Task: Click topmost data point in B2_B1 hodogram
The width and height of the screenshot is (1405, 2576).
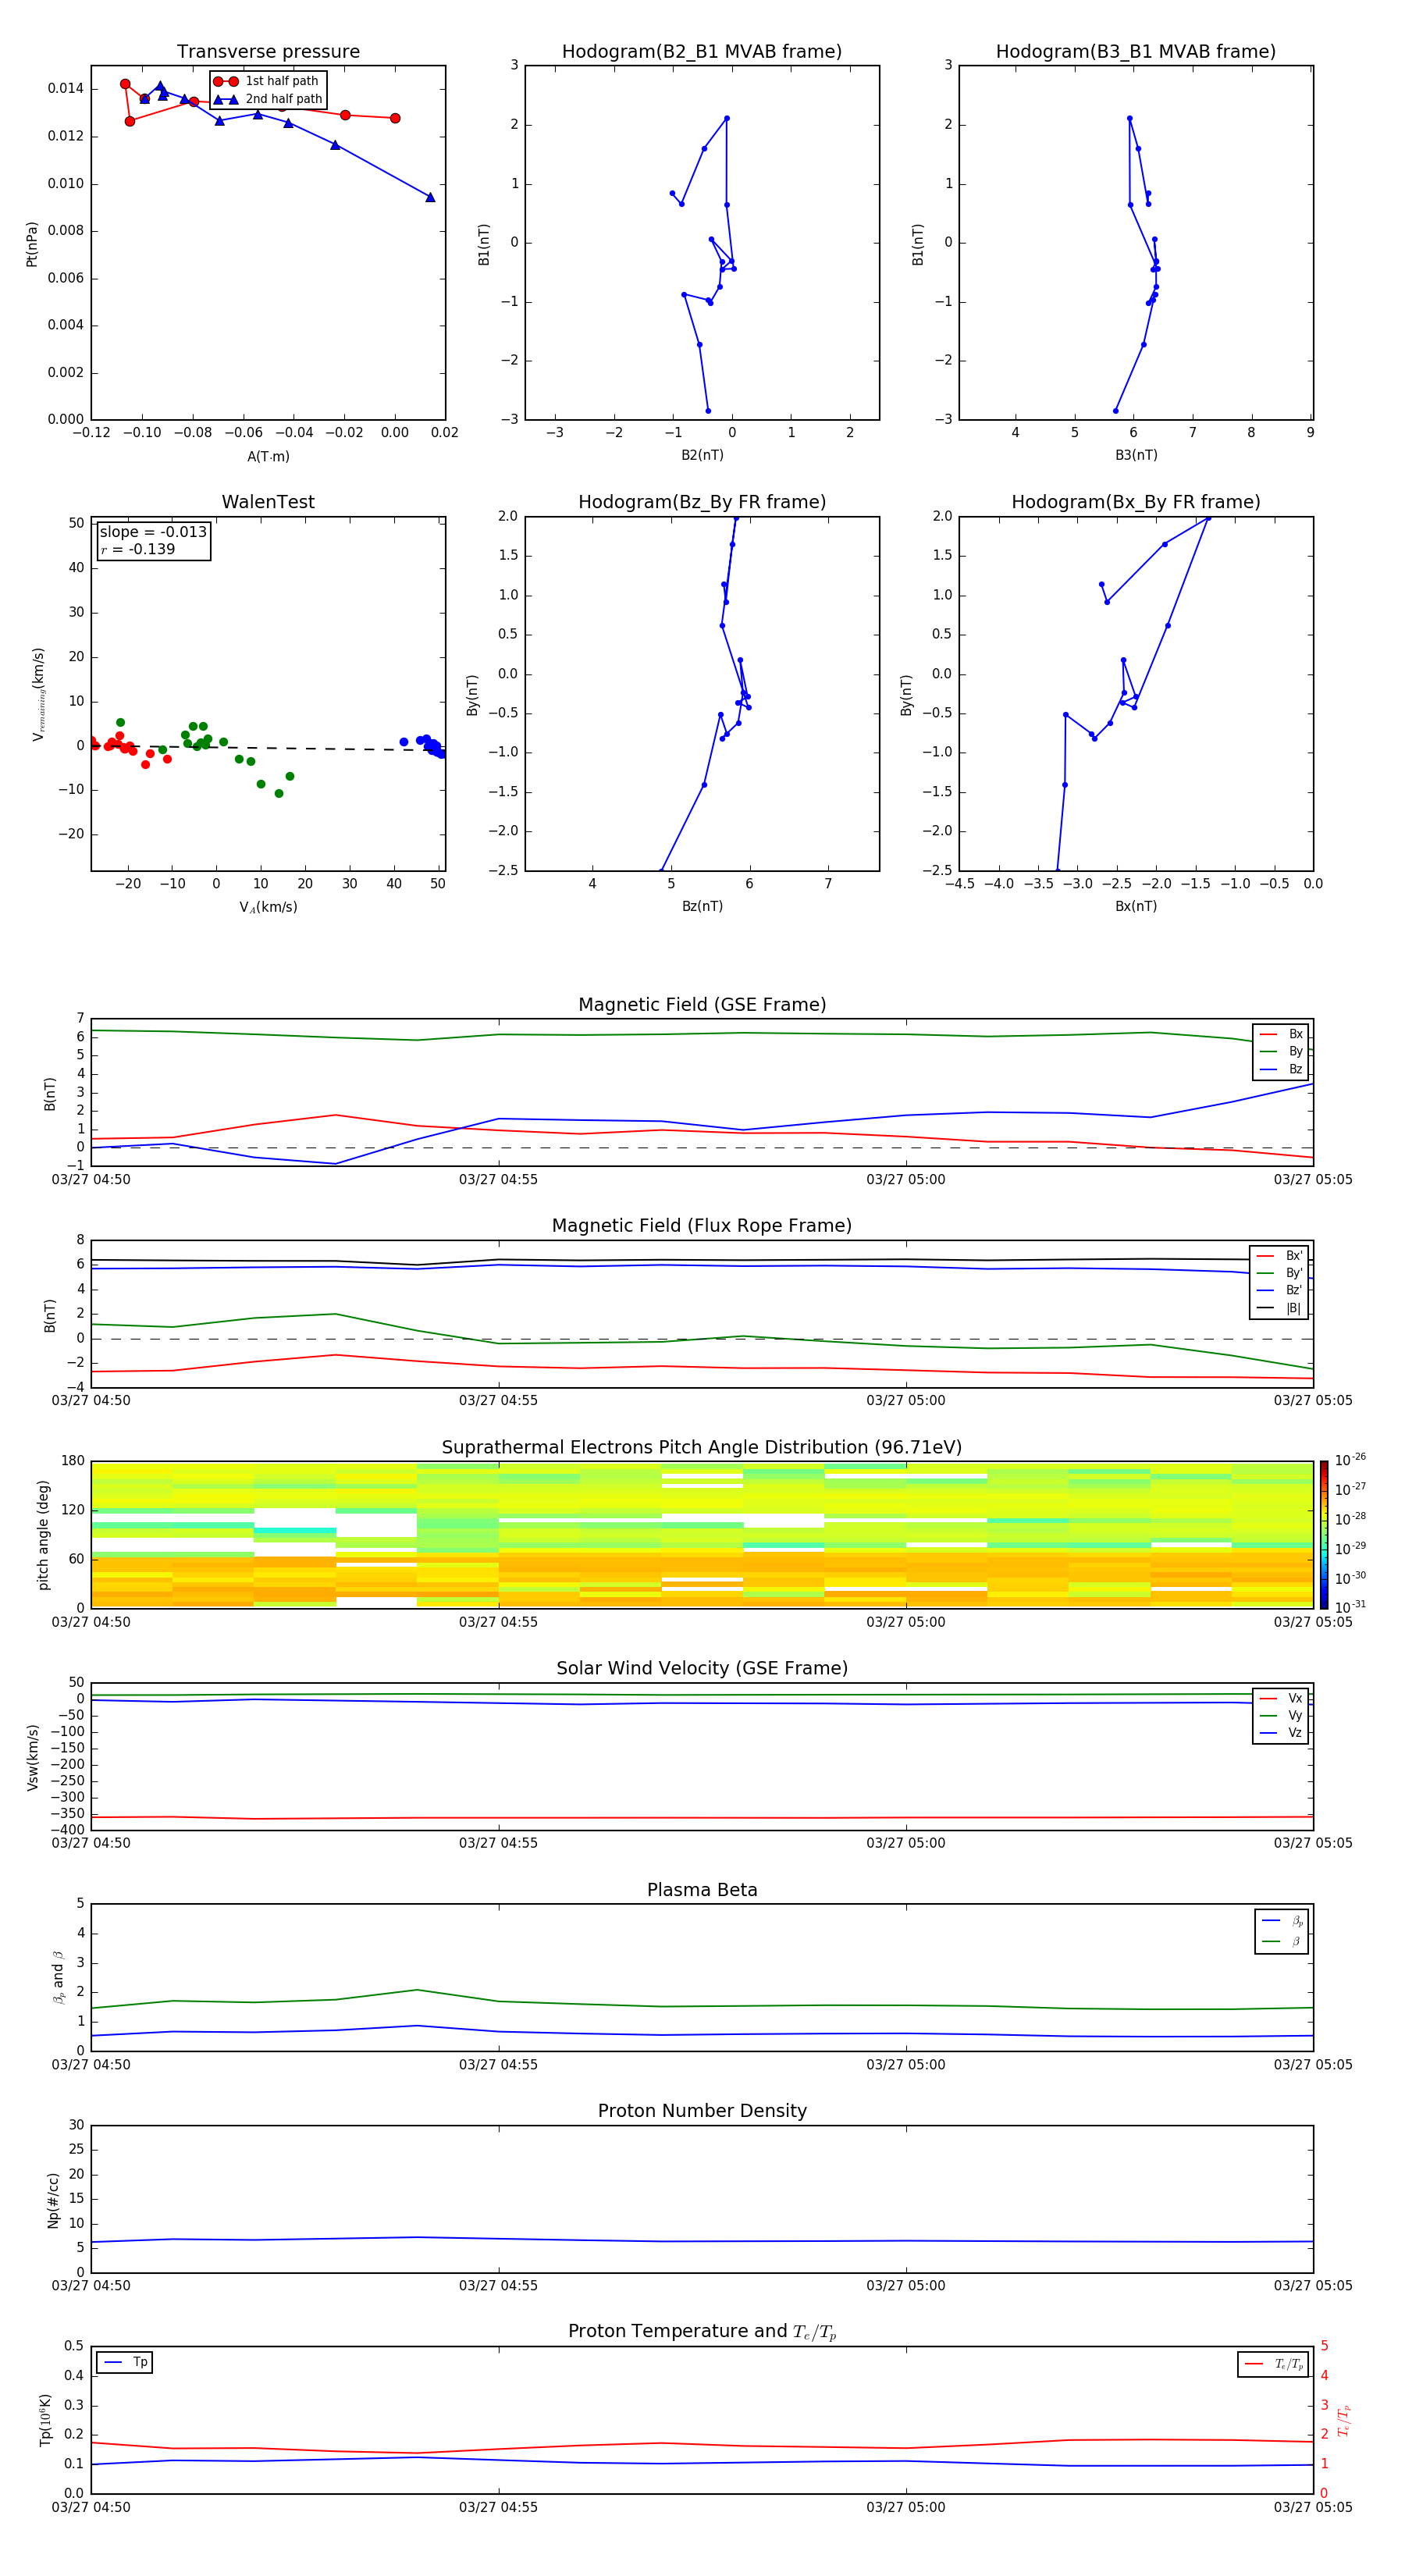Action: tap(727, 118)
